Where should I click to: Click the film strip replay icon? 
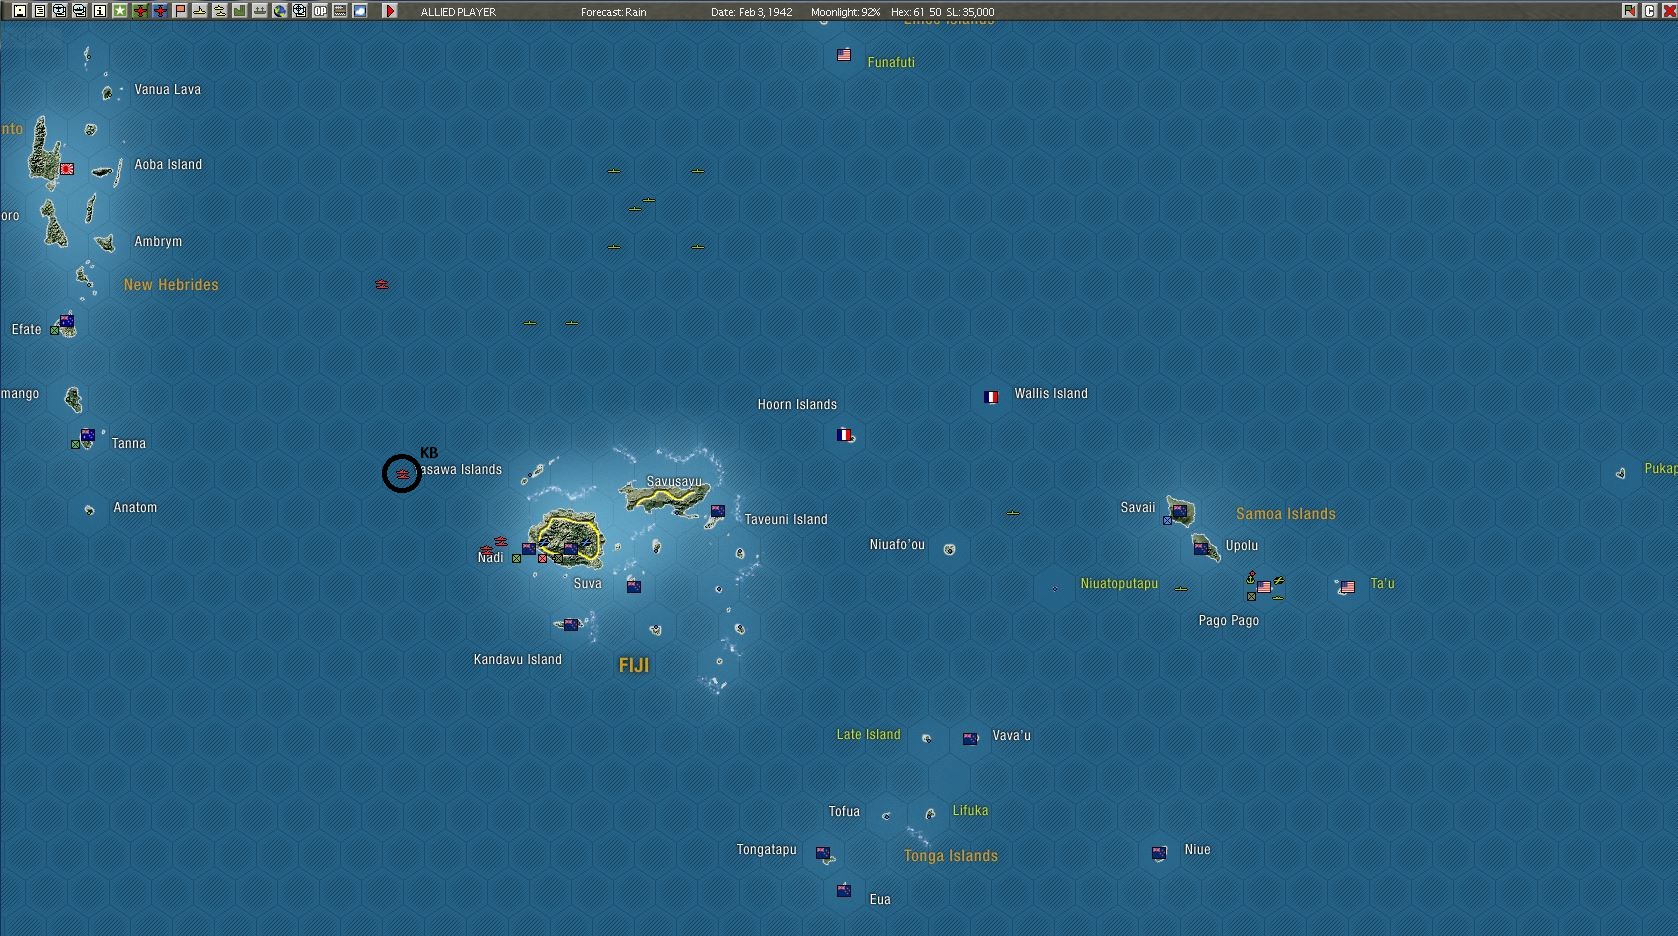tap(340, 11)
